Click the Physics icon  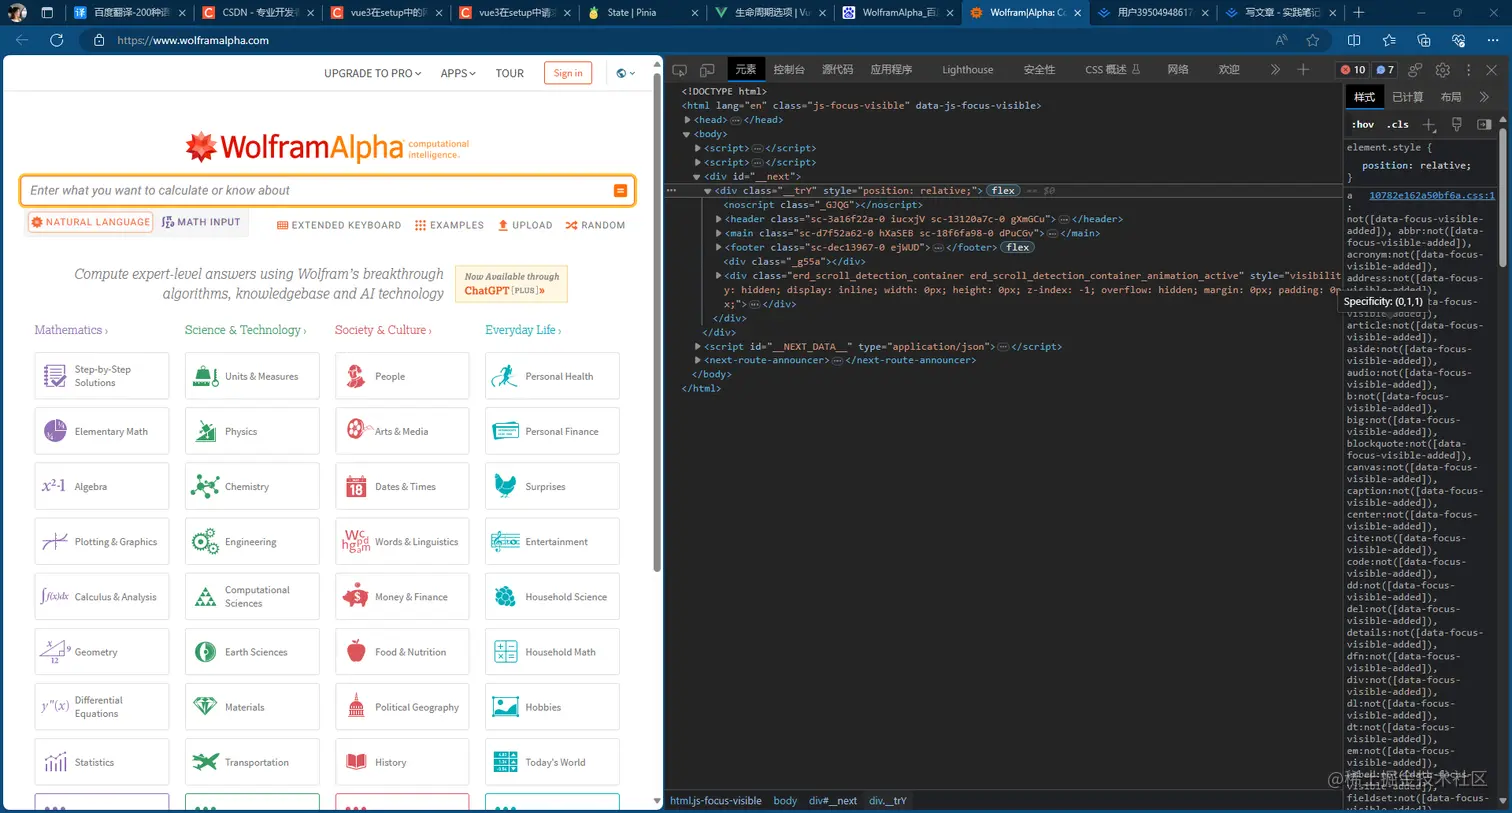coord(205,431)
